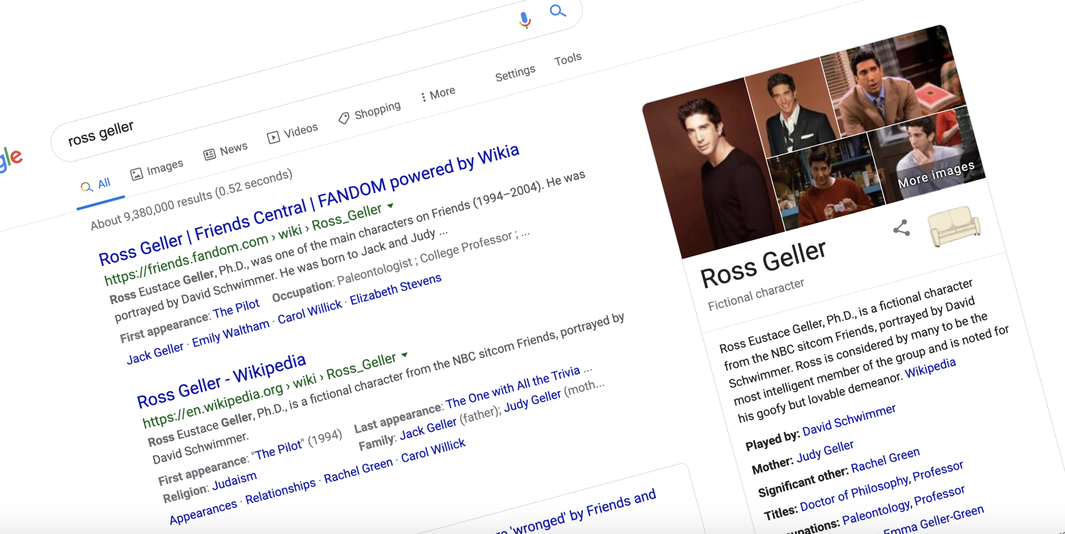Click the About 9,380,000 results text
The image size is (1065, 534).
tap(191, 200)
